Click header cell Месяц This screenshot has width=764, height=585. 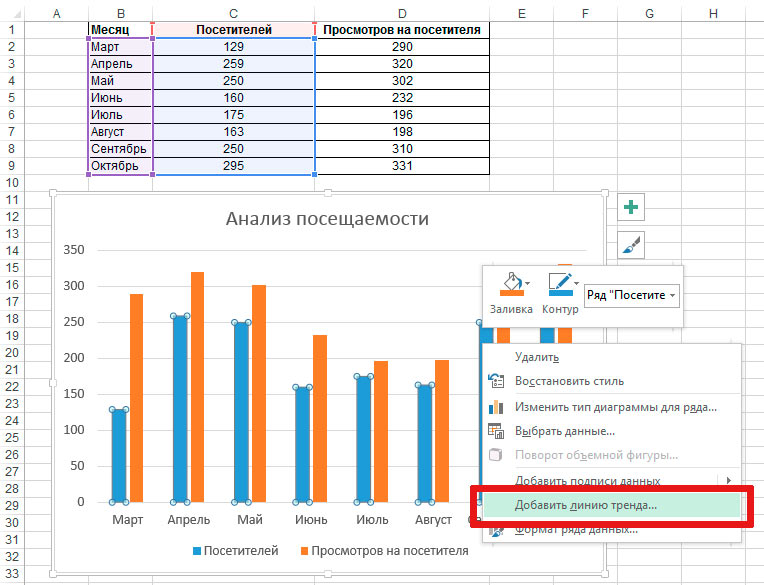[120, 30]
